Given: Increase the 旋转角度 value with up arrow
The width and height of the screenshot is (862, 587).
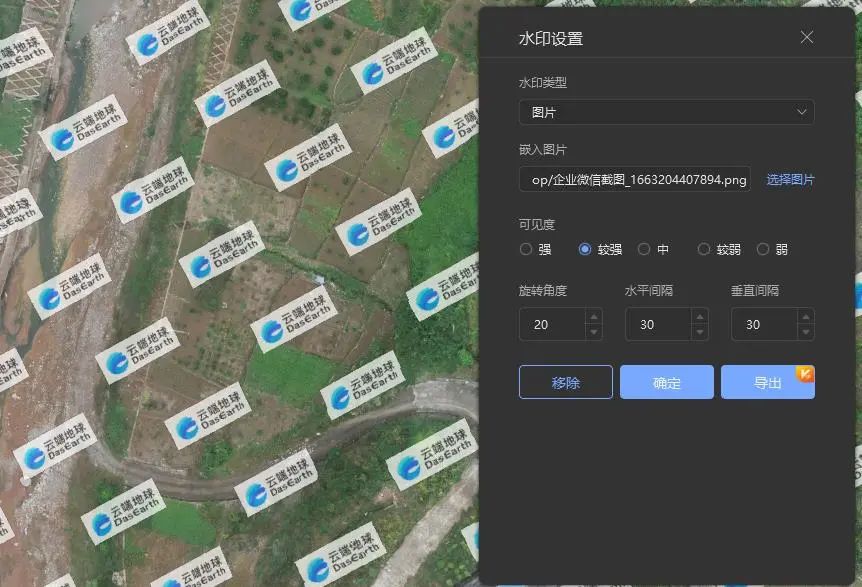Looking at the screenshot, I should tap(594, 317).
